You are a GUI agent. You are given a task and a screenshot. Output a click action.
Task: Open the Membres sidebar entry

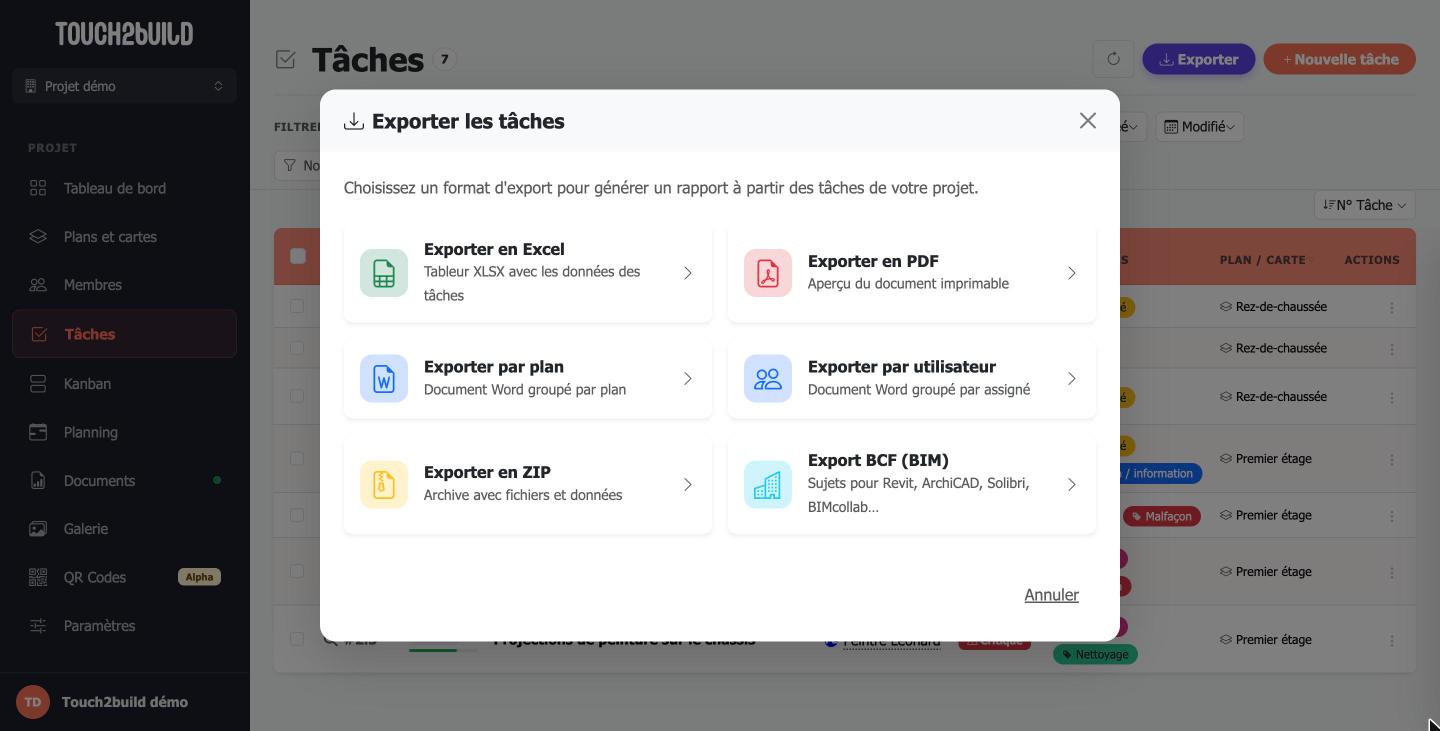point(125,285)
